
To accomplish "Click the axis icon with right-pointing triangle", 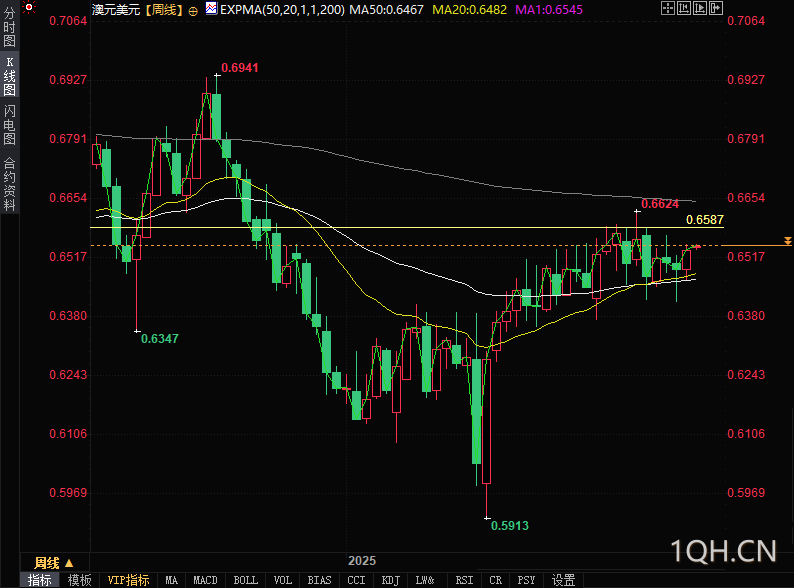I will [x=700, y=8].
